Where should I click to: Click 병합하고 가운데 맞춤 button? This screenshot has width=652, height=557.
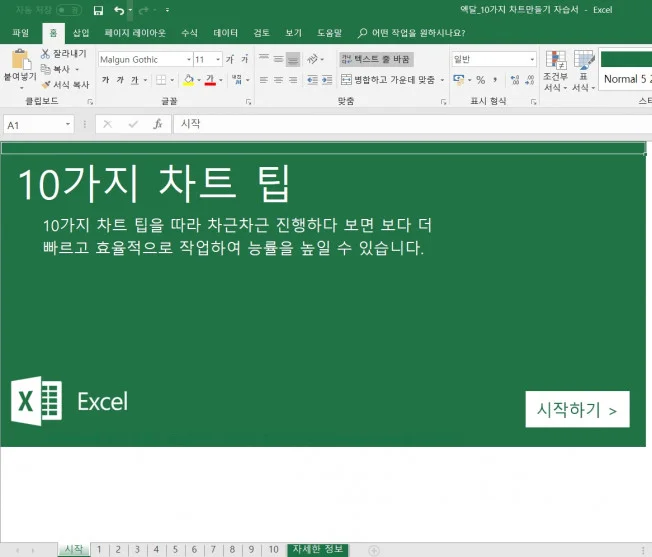pos(388,80)
